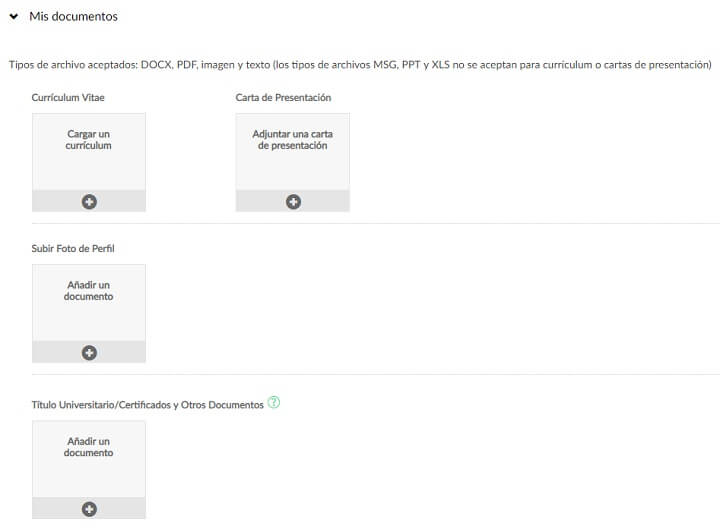Select the Cargar un currículum text
This screenshot has height=532, width=720.
(89, 139)
